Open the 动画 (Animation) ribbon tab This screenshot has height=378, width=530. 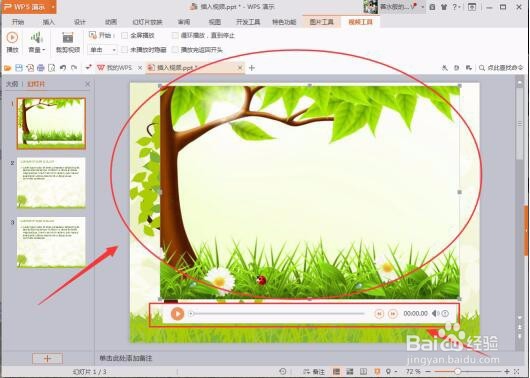(x=111, y=22)
